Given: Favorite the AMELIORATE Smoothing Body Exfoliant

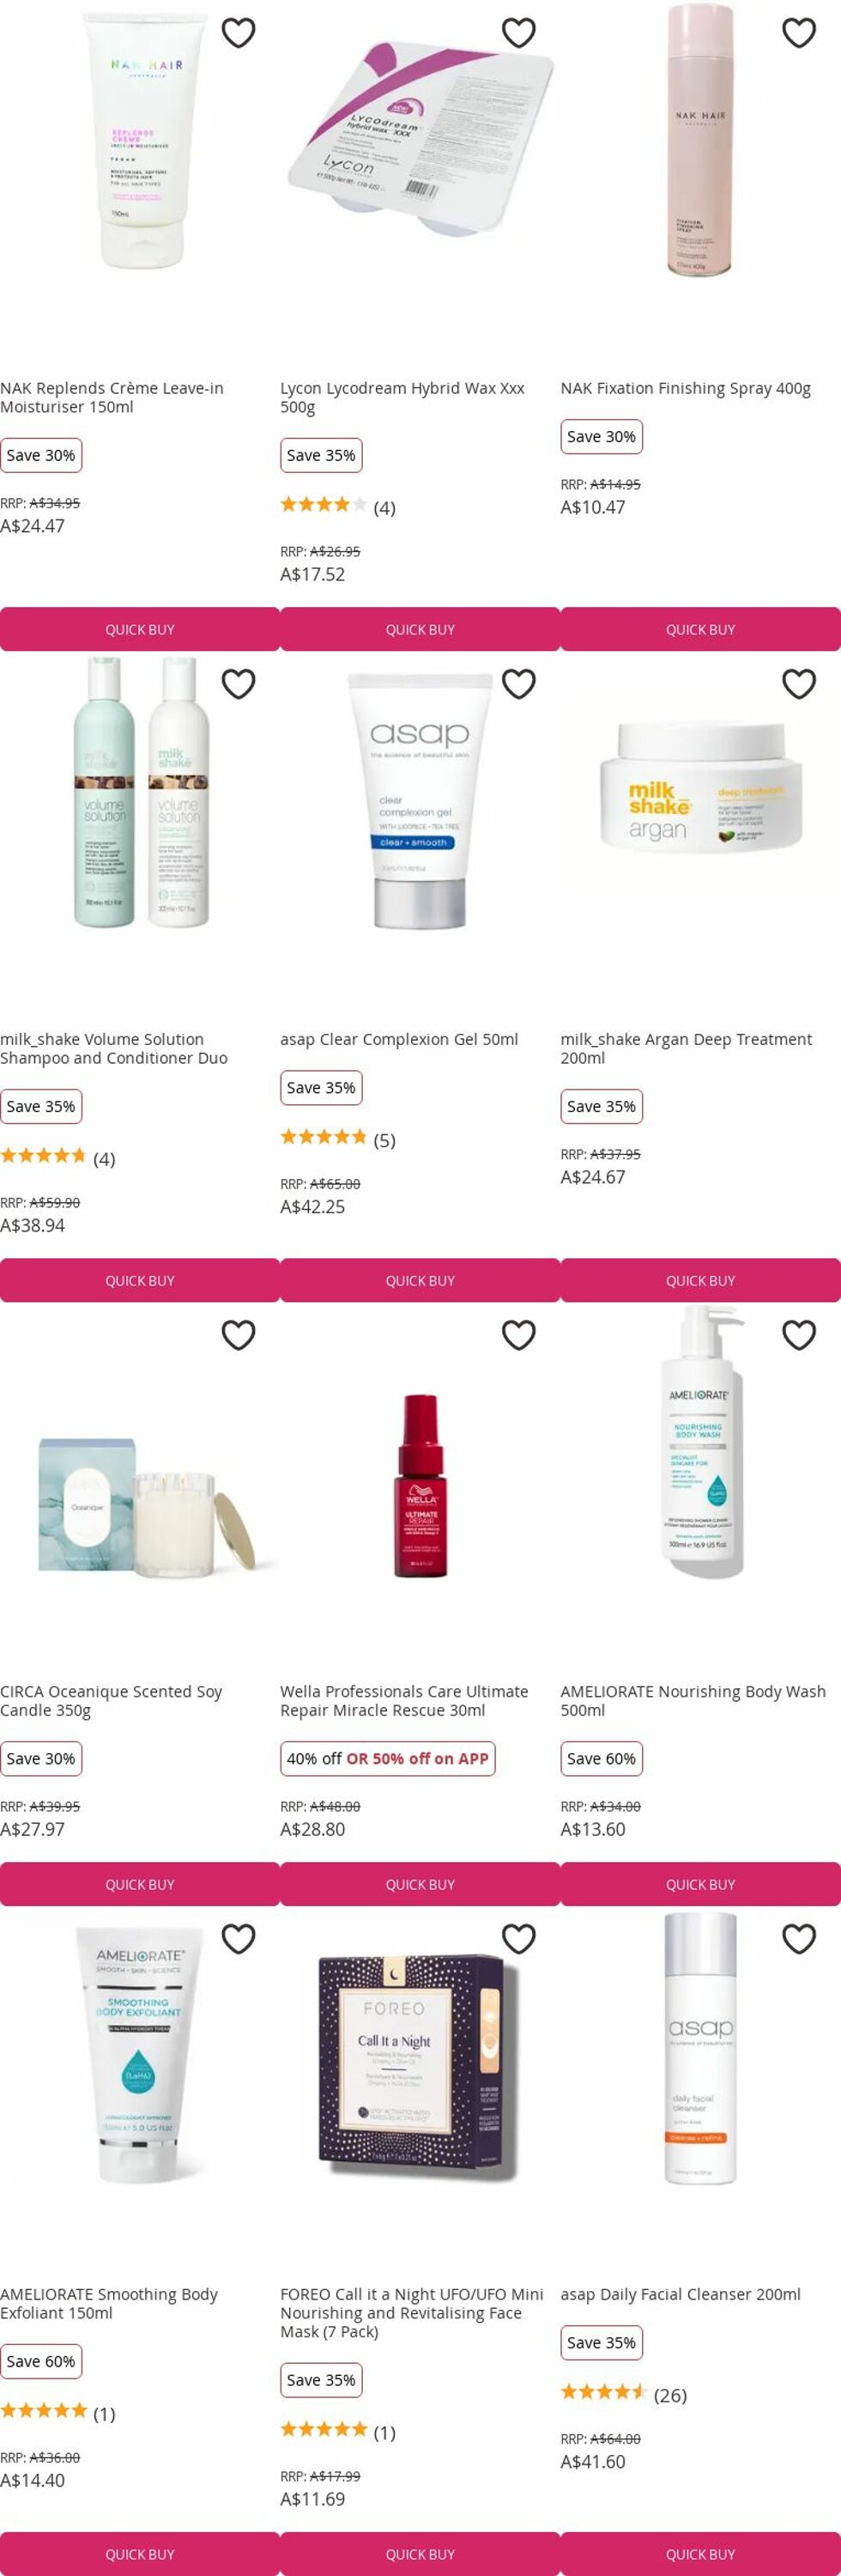Looking at the screenshot, I should [x=238, y=1939].
